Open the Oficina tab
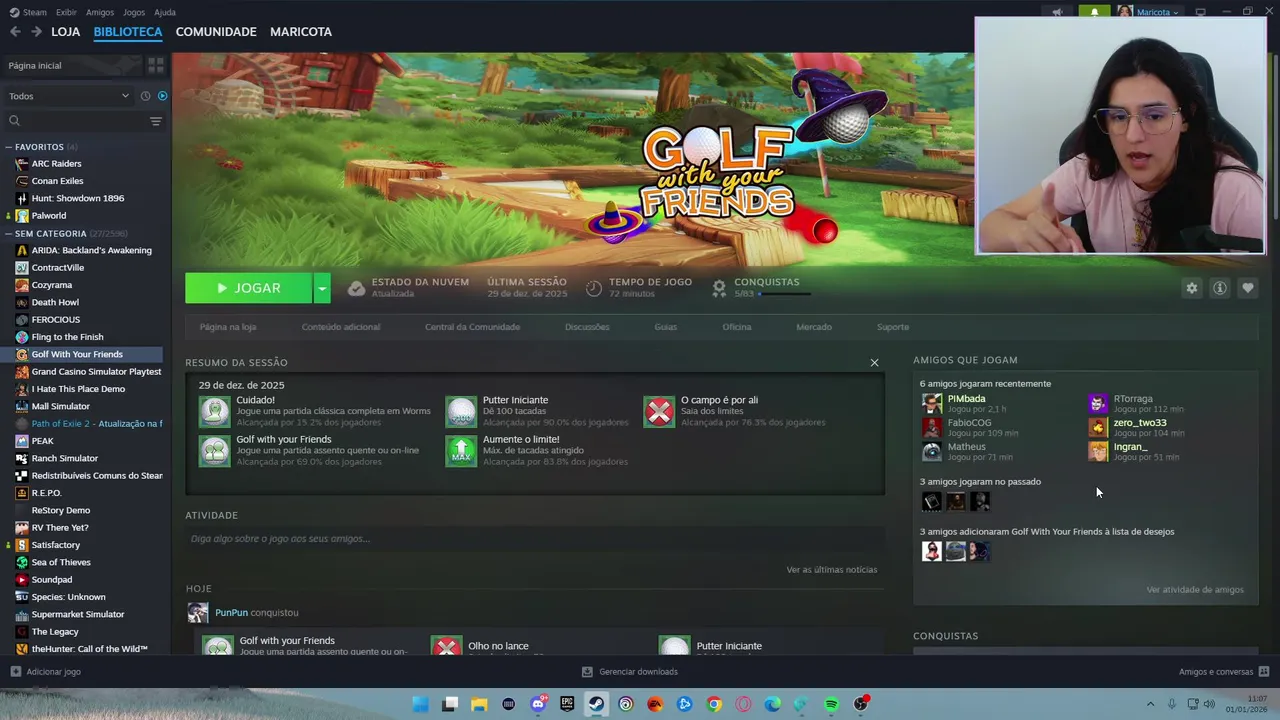This screenshot has height=720, width=1280. coord(737,327)
